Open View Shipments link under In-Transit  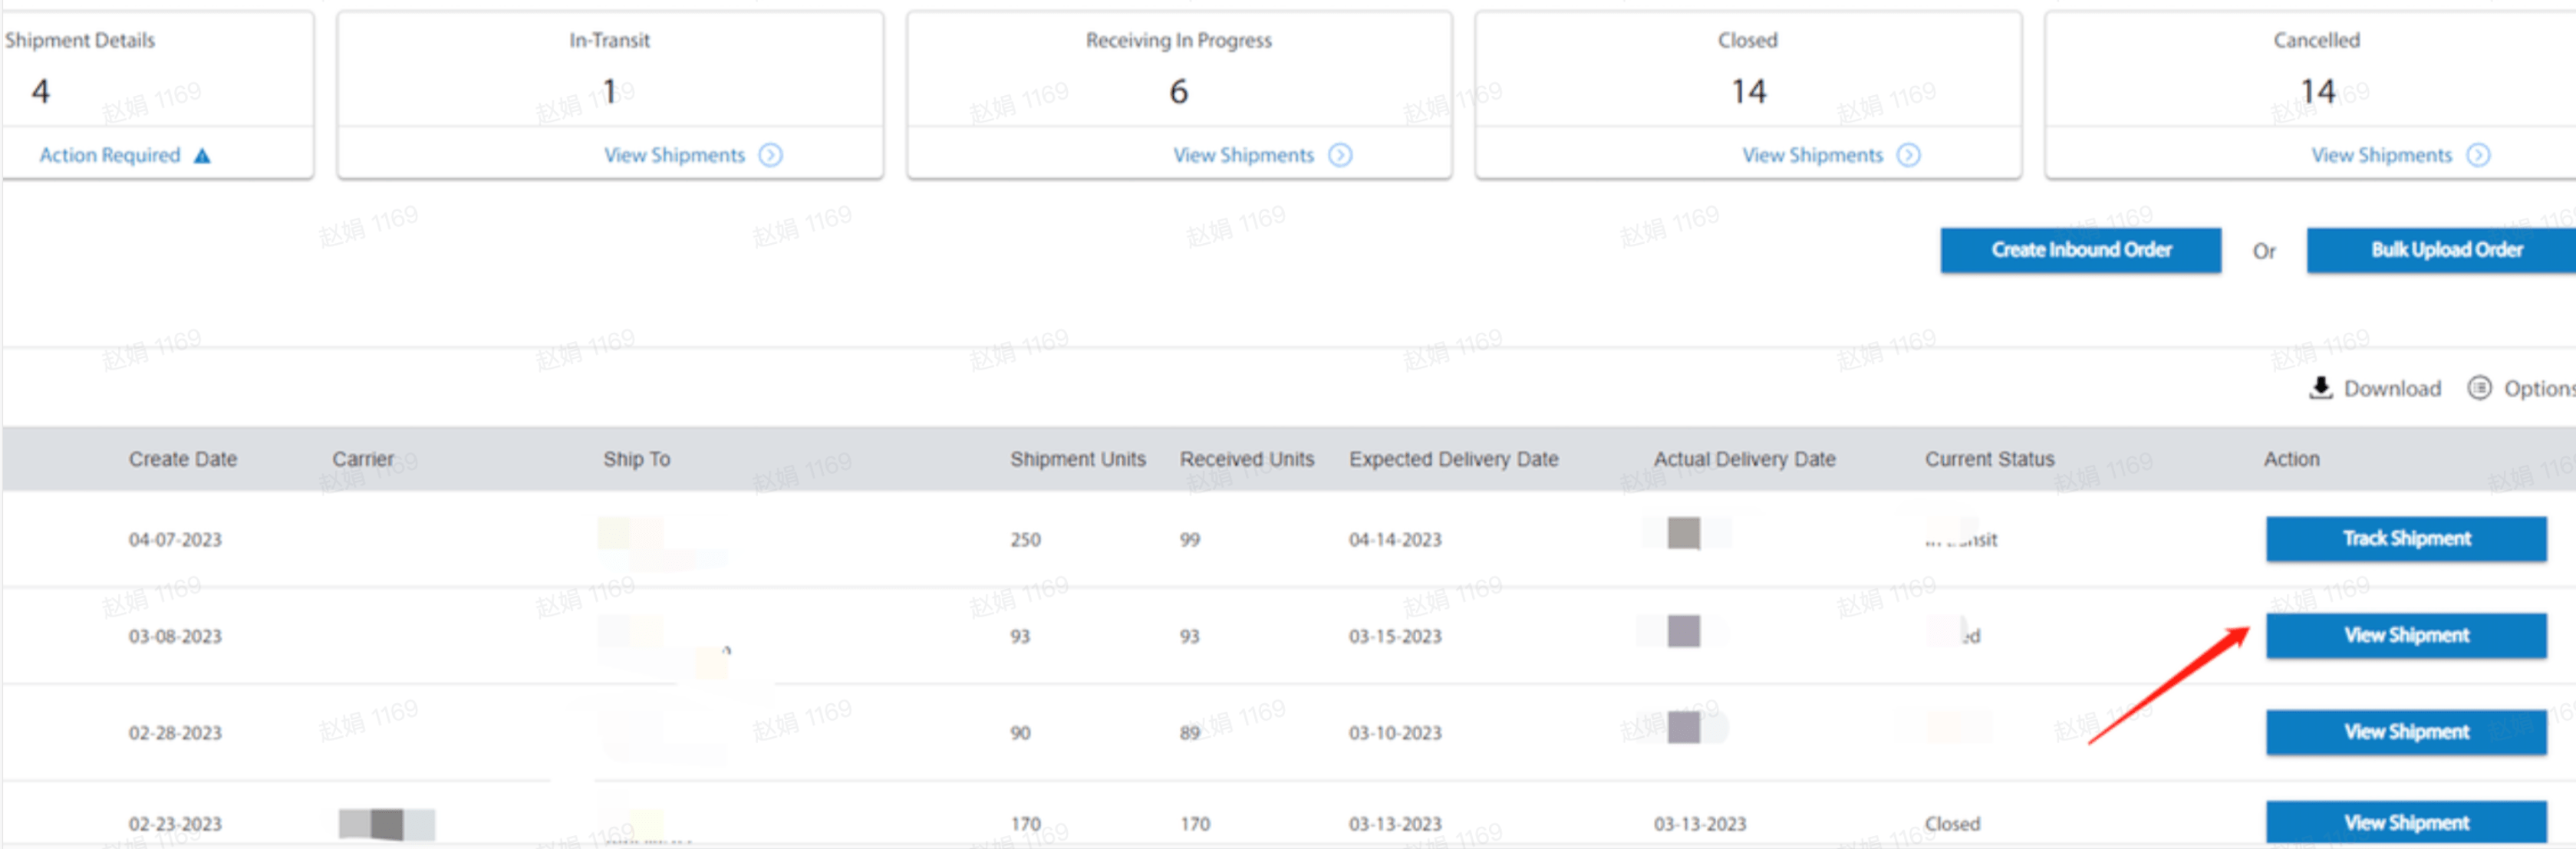(x=674, y=155)
